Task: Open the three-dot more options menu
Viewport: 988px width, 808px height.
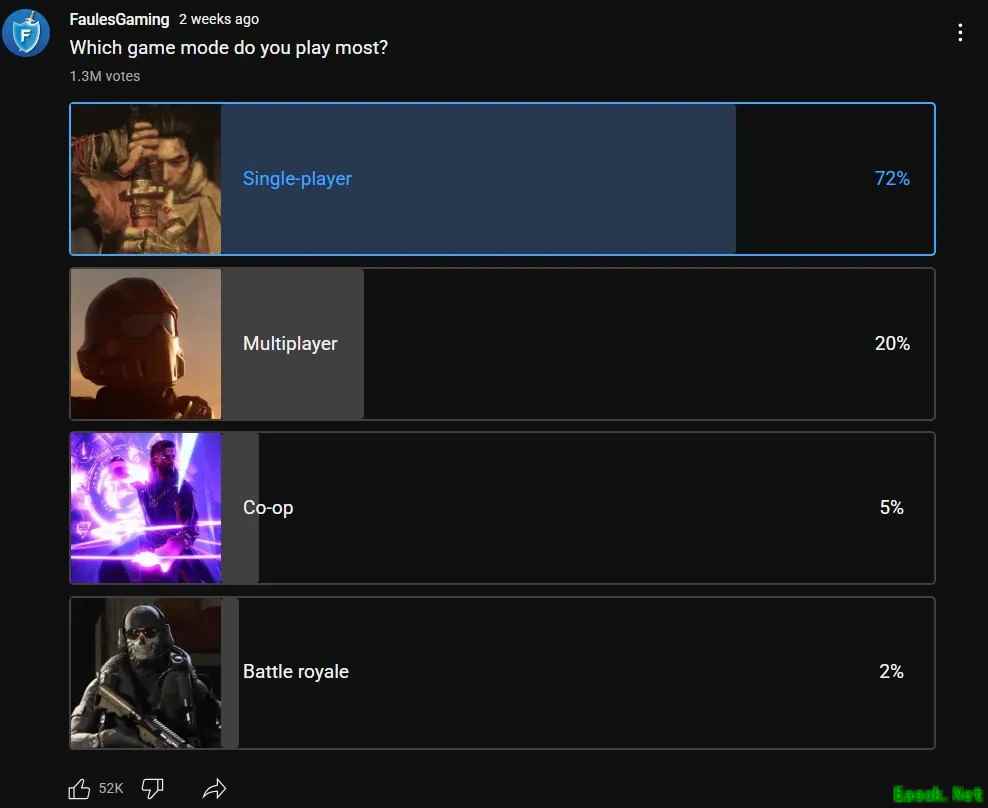Action: (x=960, y=32)
